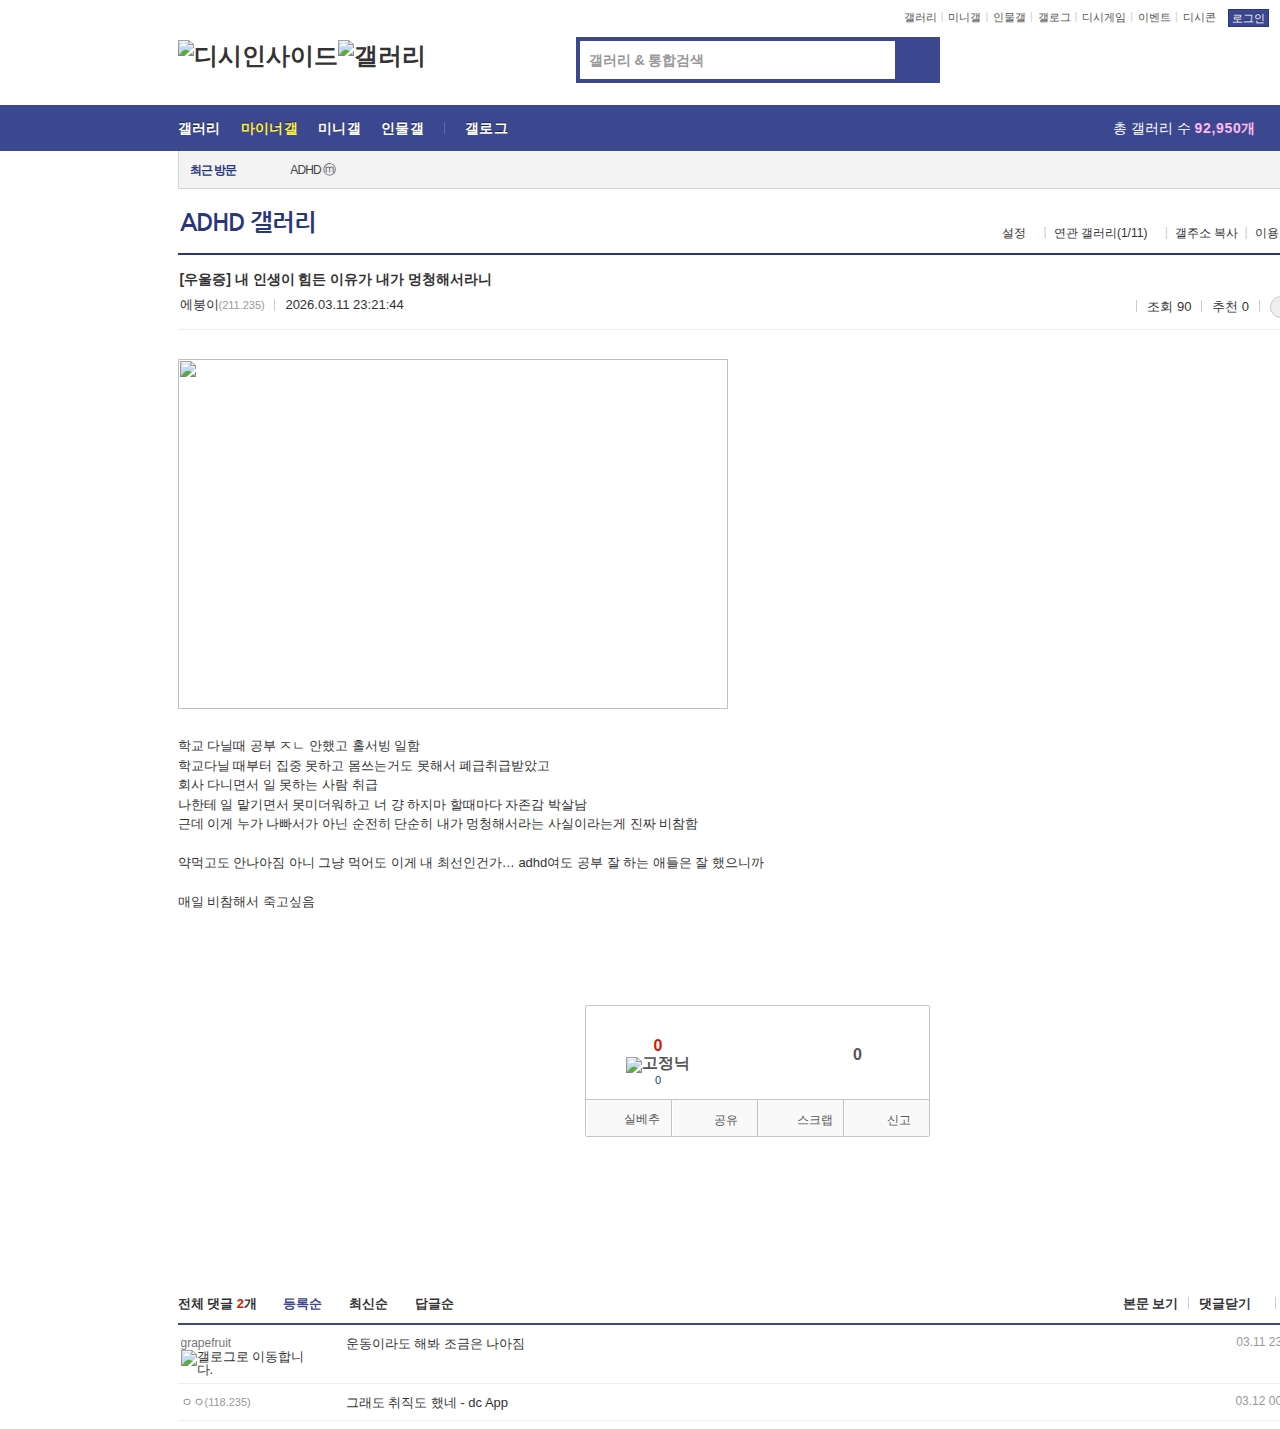
Task: Click the 디시인사이드 logo image
Action: click(x=258, y=56)
